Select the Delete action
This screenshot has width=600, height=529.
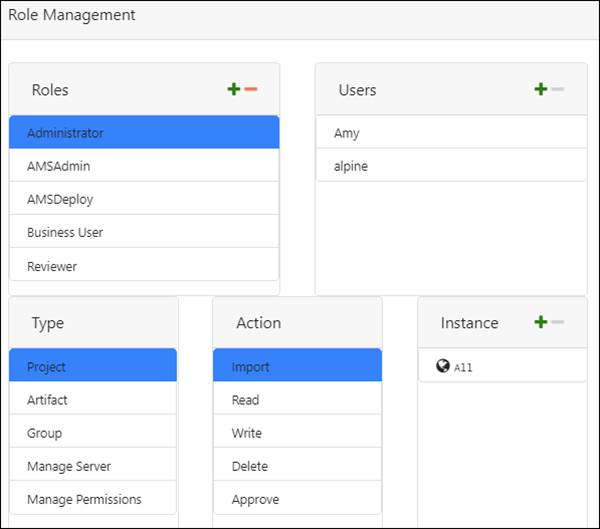coord(297,466)
